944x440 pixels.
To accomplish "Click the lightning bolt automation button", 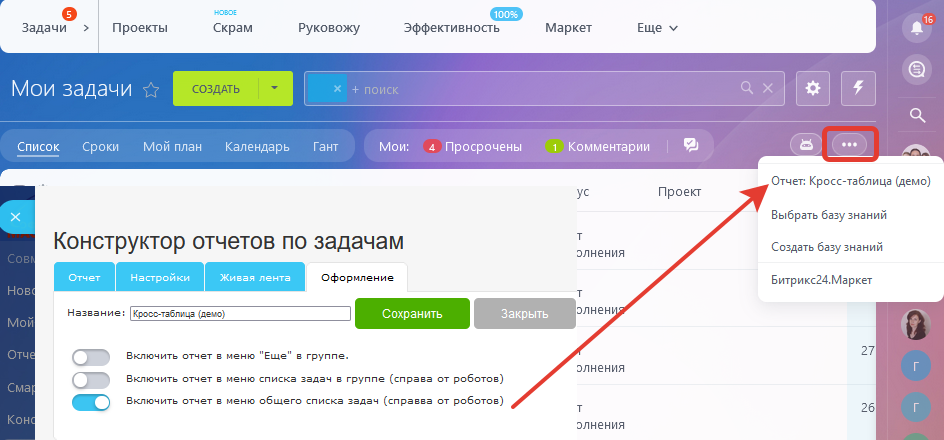I will 858,89.
